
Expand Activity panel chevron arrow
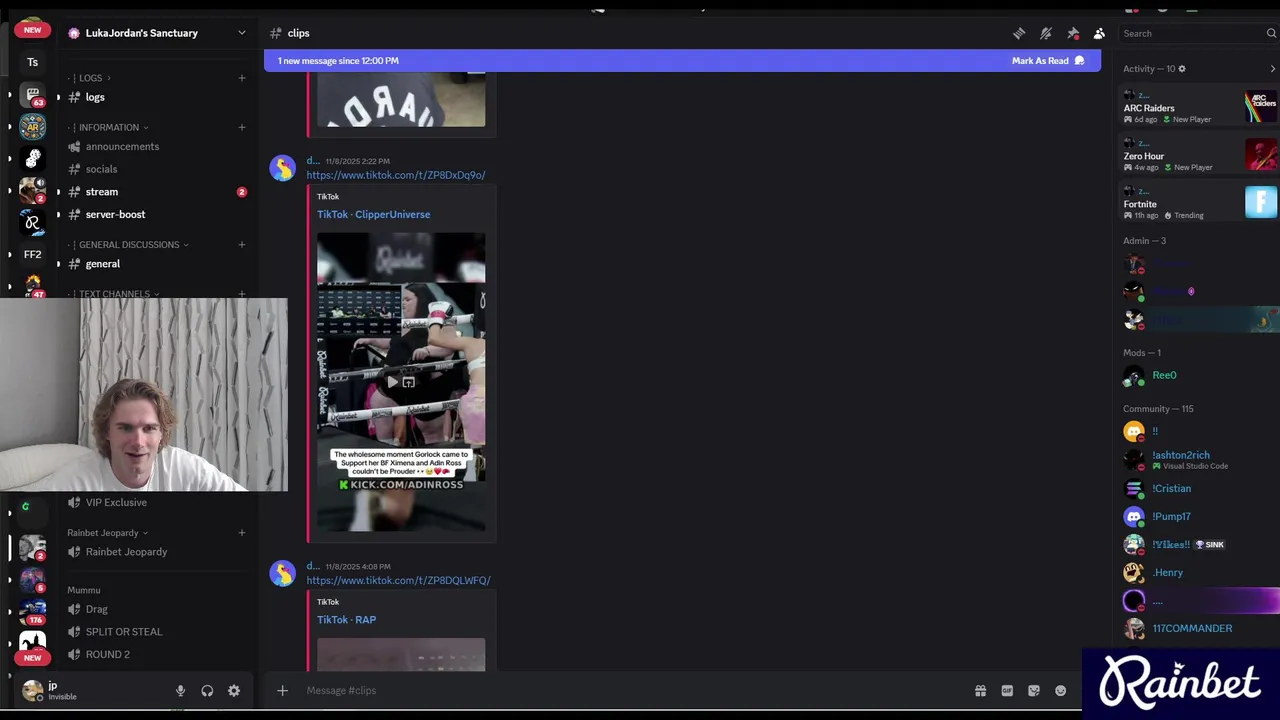(x=1272, y=69)
